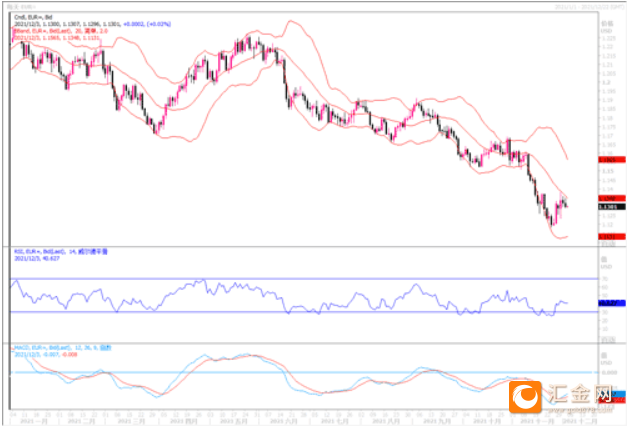Click the chart title in the top-left header
This screenshot has height=436, width=629.
(x=22, y=7)
